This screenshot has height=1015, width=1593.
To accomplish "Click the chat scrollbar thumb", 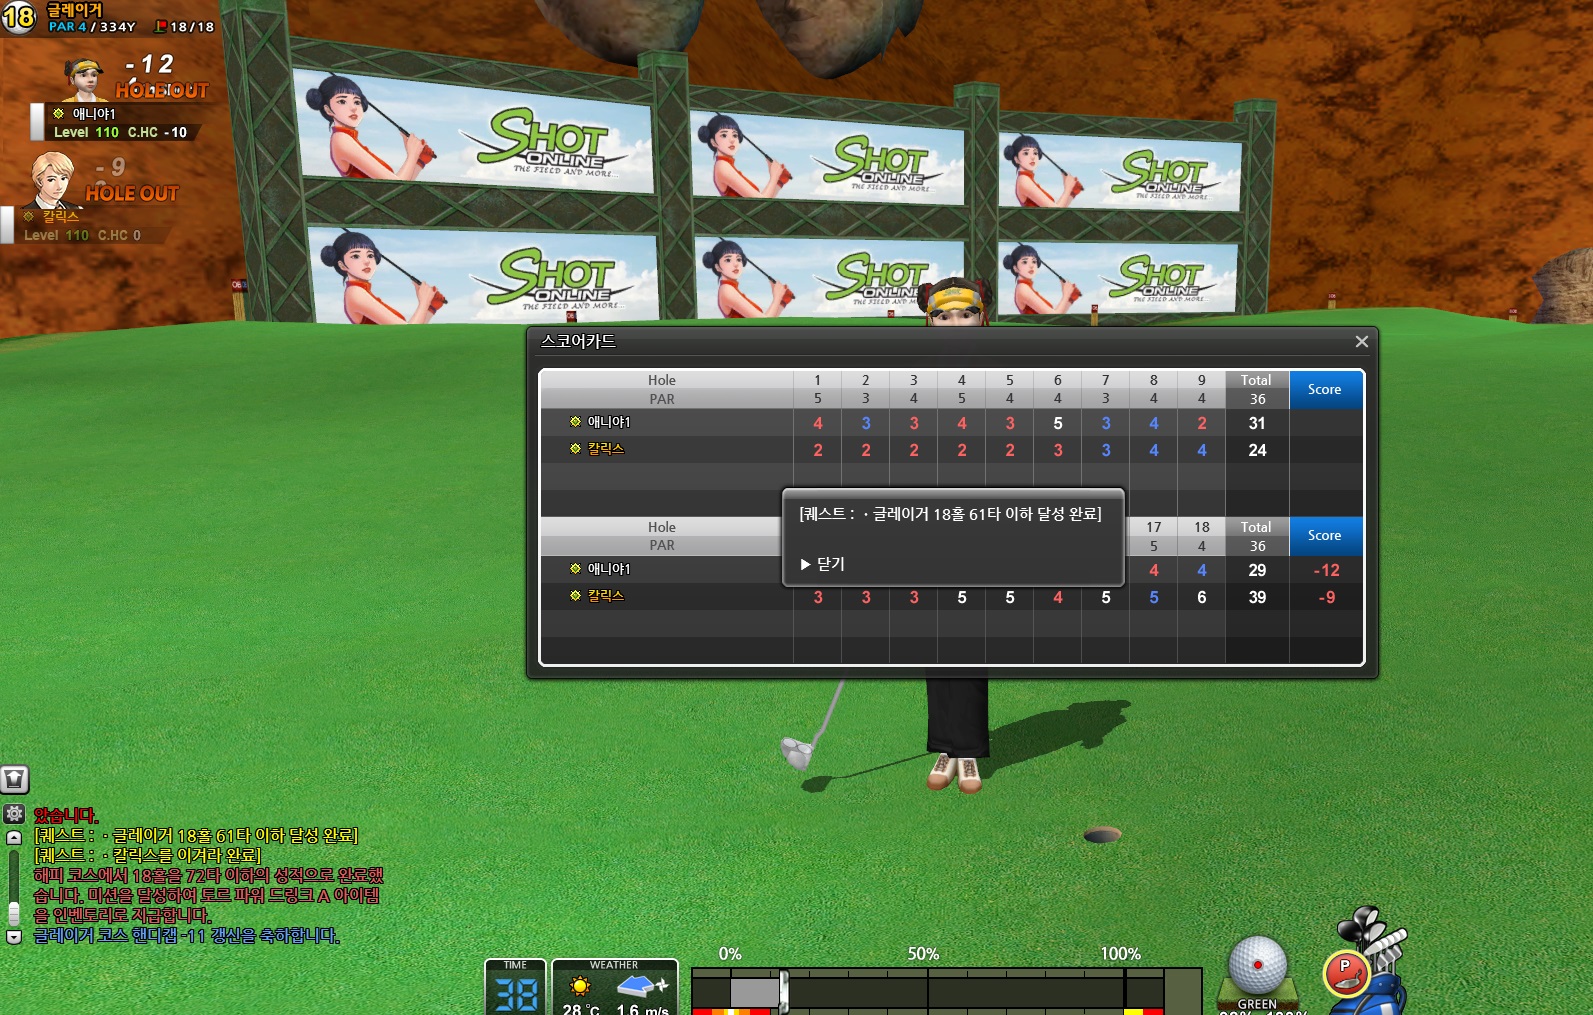I will click(x=14, y=913).
